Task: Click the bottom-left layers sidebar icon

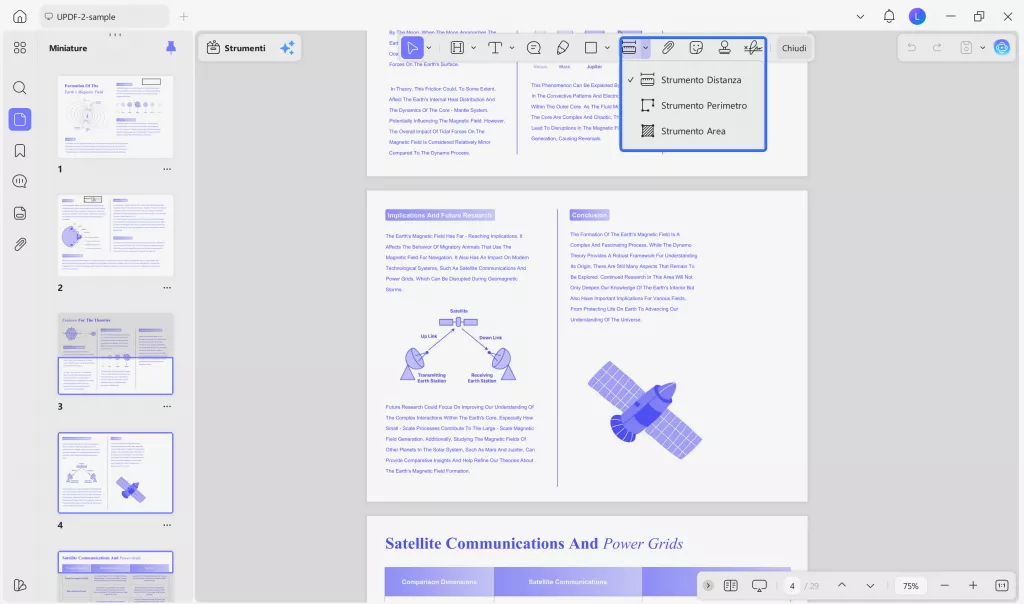Action: 20,585
